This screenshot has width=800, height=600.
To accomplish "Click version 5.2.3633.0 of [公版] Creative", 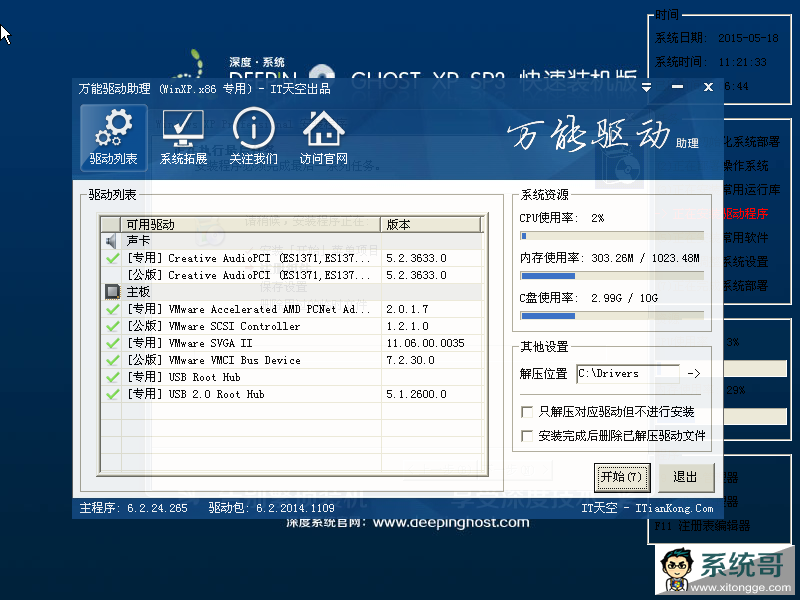I will pyautogui.click(x=416, y=275).
